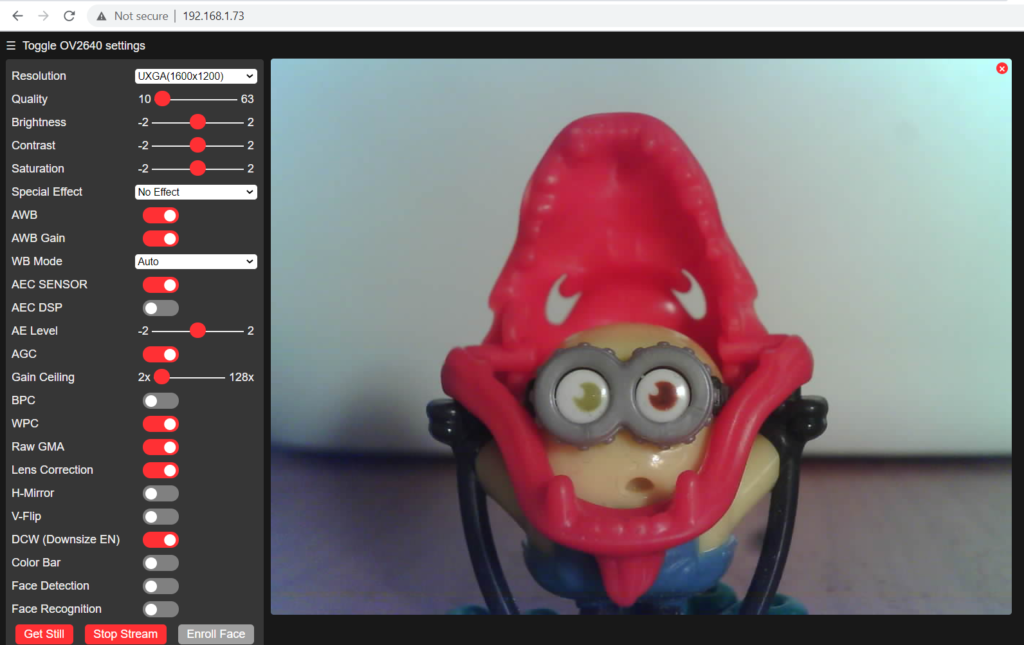1024x645 pixels.
Task: Disable the WPC toggle
Action: (161, 424)
